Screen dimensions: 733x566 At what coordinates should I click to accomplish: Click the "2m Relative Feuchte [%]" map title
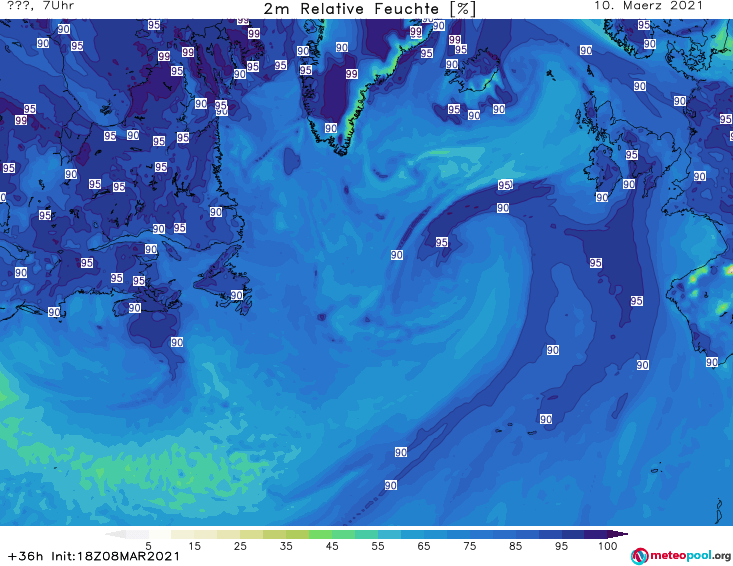point(369,8)
